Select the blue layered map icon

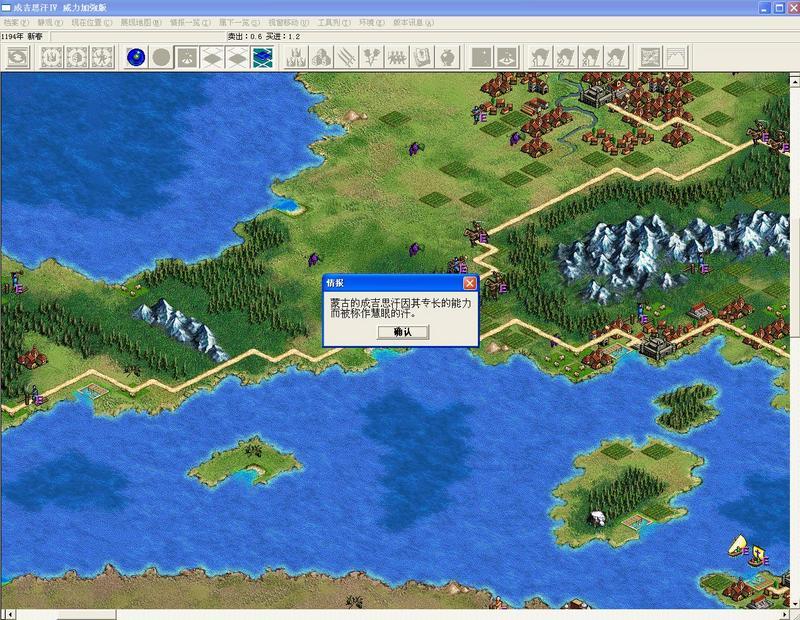pyautogui.click(x=262, y=57)
